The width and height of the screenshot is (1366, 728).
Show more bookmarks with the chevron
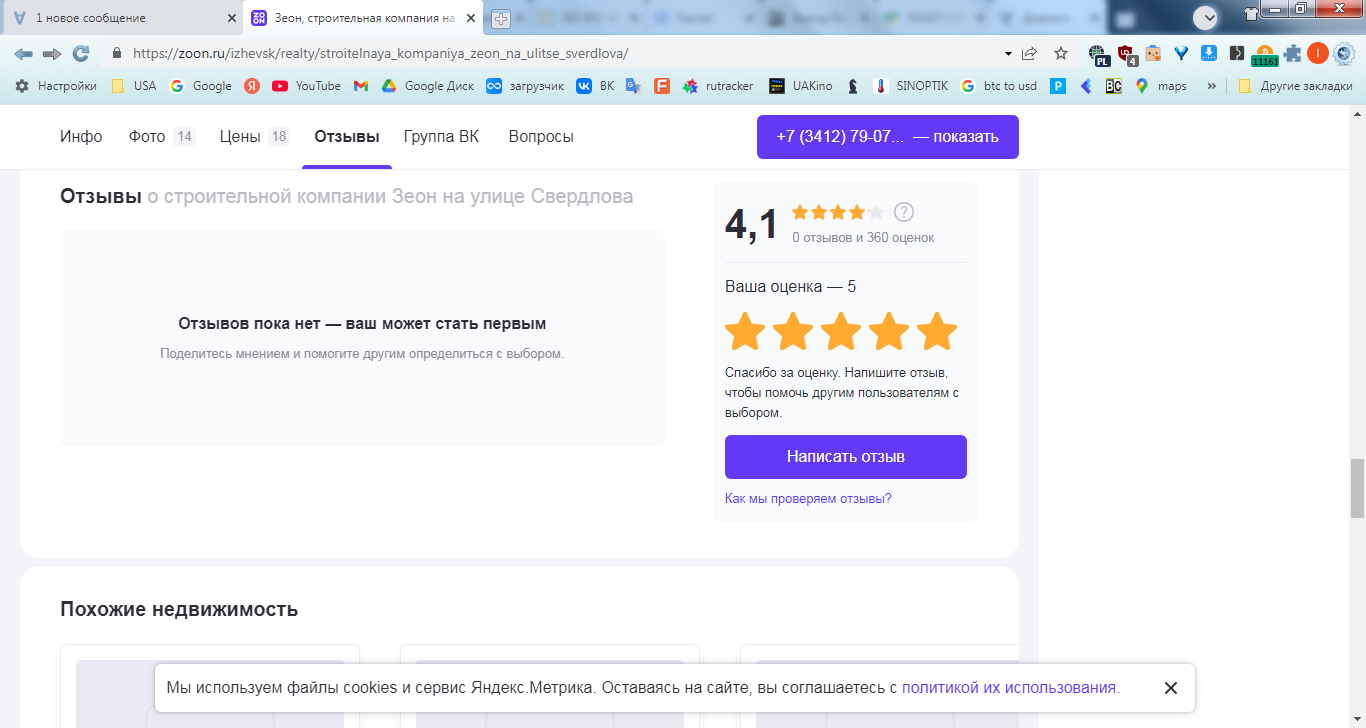click(1212, 86)
